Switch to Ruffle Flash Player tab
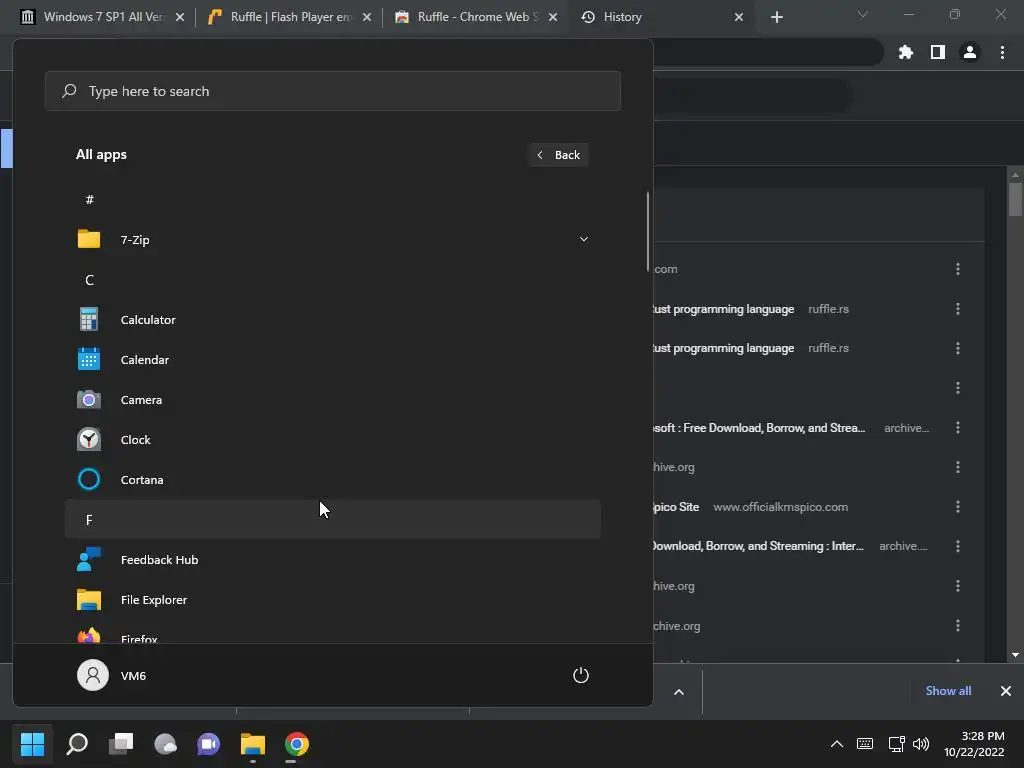Viewport: 1024px width, 768px height. tap(289, 17)
